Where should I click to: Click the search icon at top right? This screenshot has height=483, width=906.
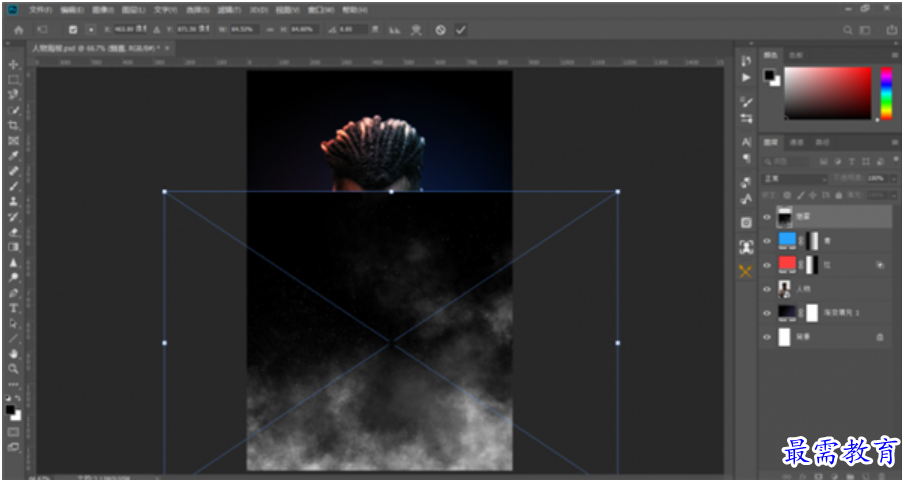[848, 30]
